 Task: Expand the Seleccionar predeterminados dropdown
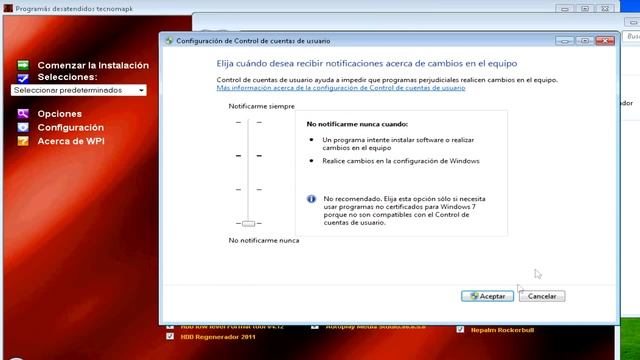79,90
